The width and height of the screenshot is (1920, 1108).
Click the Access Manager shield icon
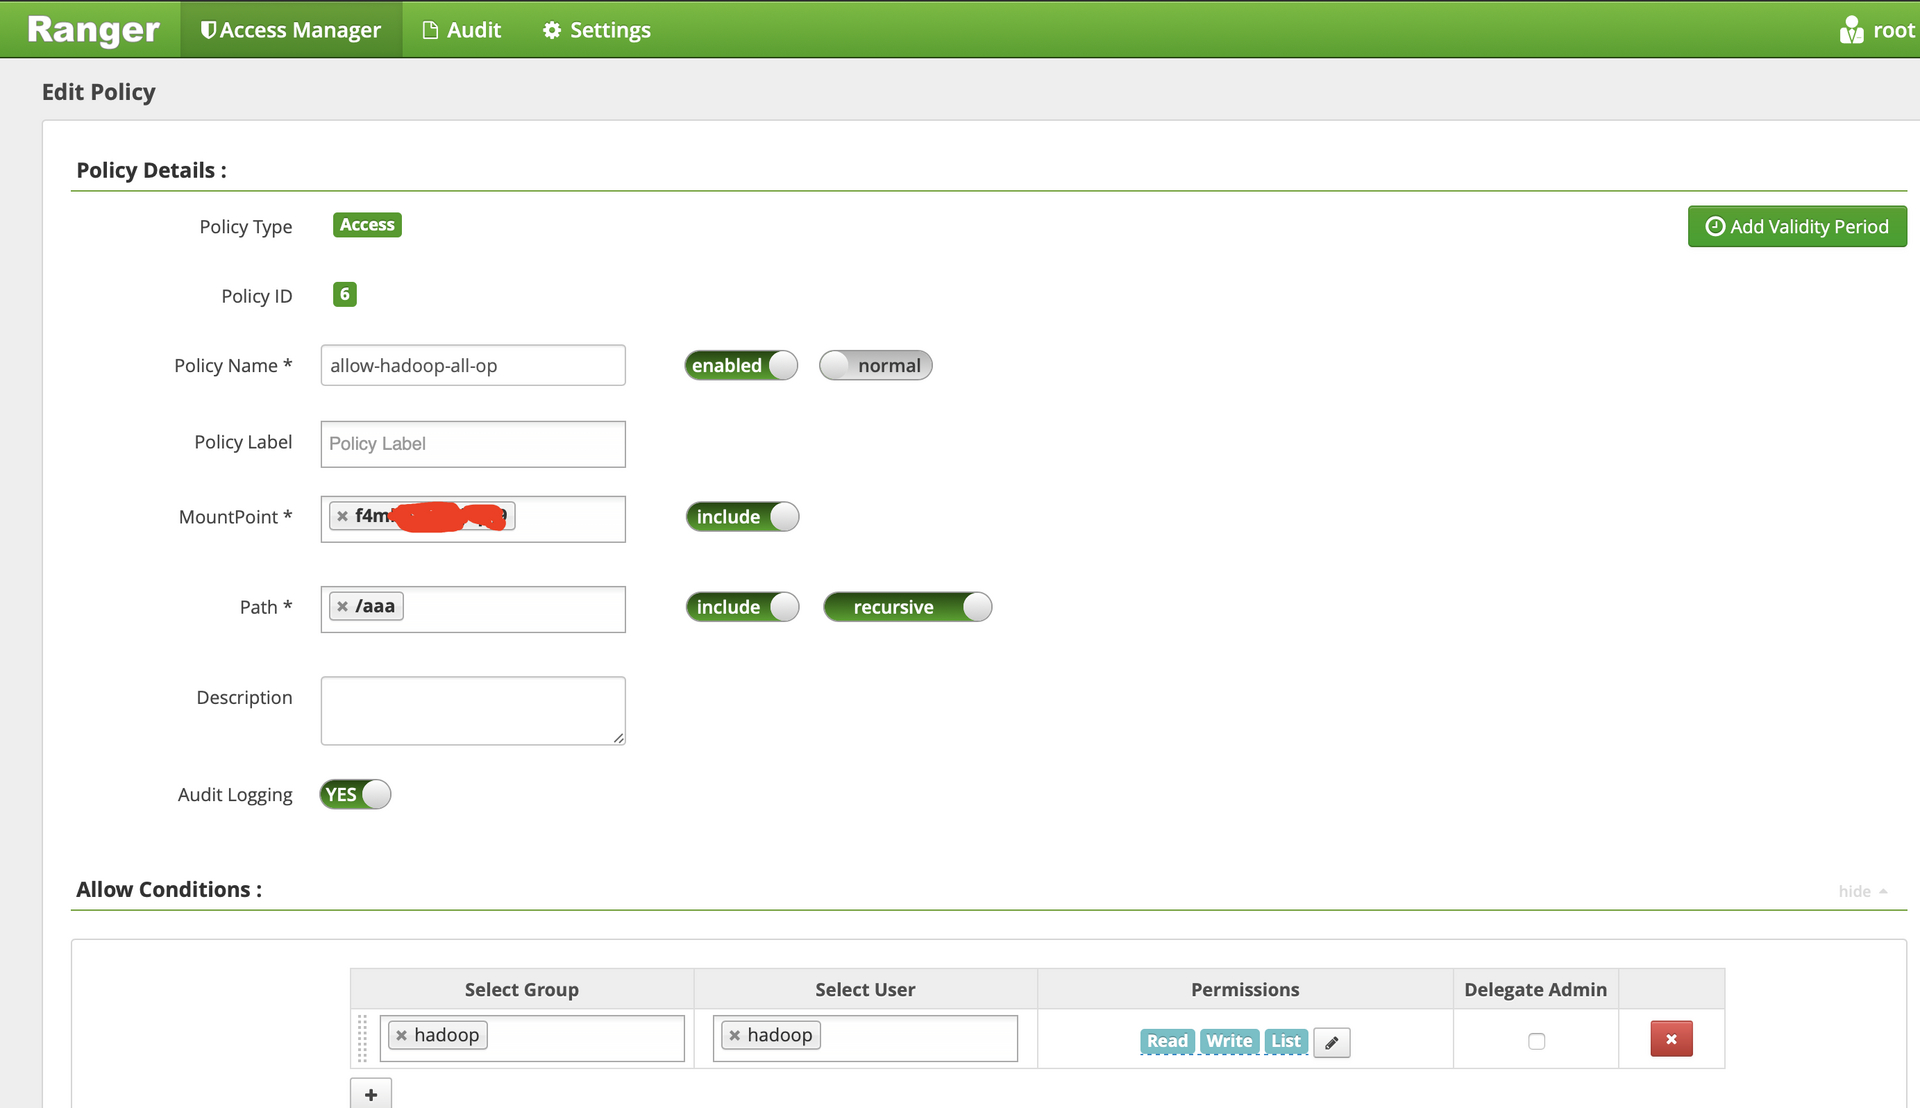(x=208, y=30)
